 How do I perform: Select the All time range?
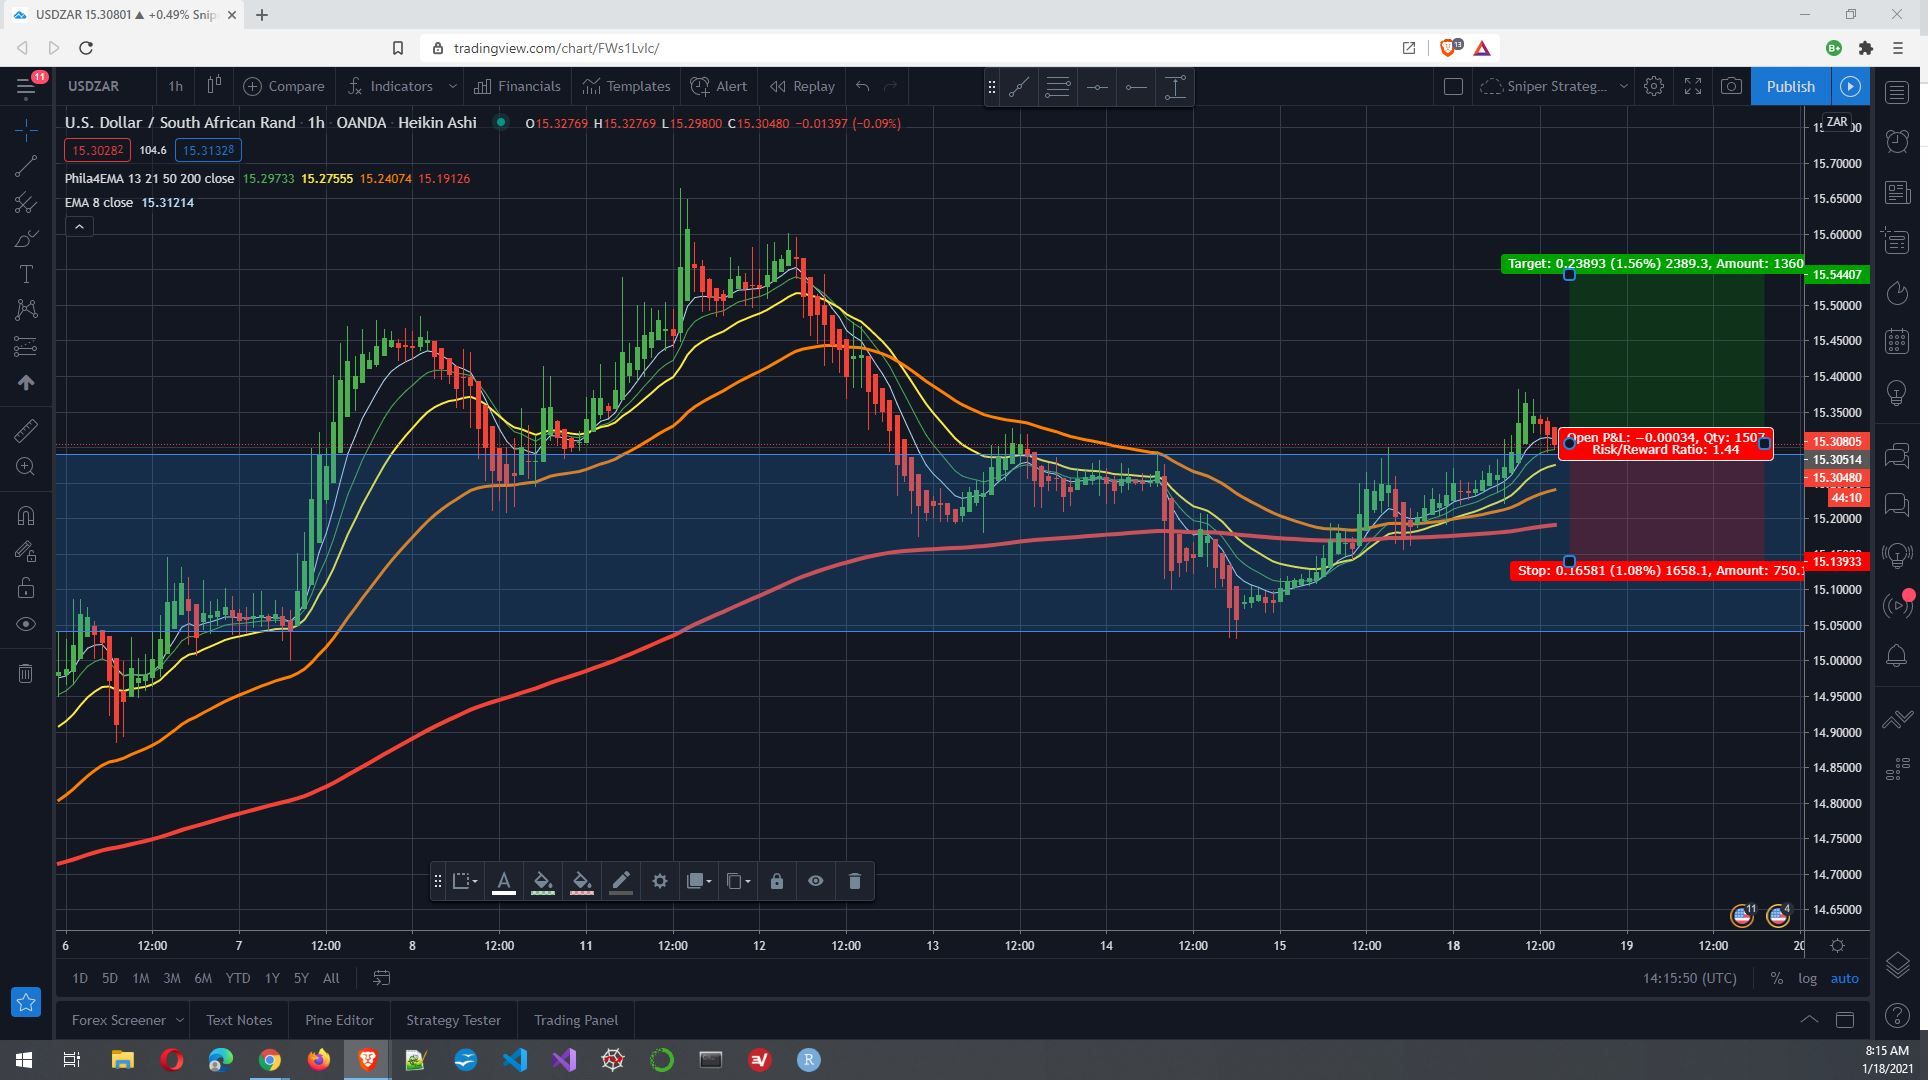[x=331, y=979]
